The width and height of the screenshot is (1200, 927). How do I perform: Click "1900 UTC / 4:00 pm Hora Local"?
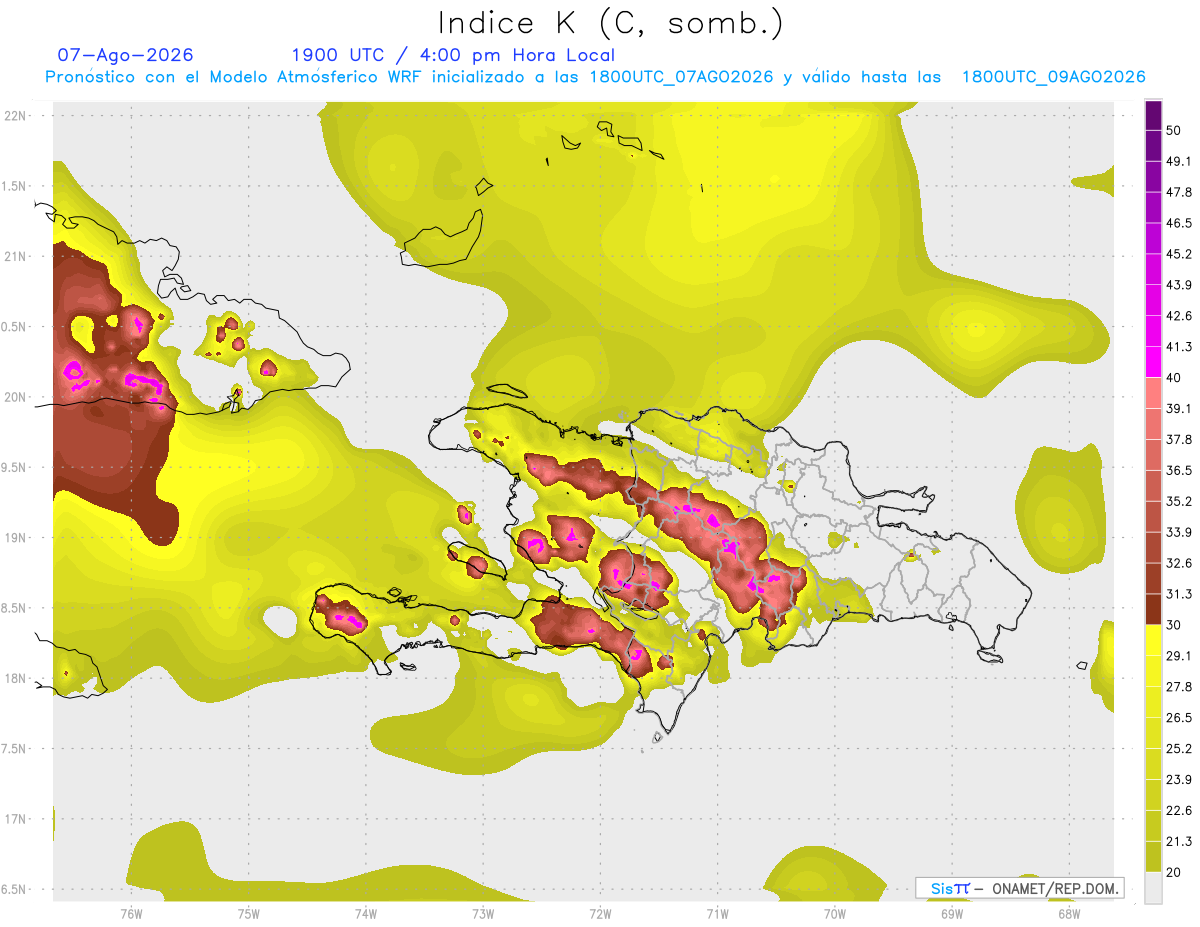click(x=453, y=55)
